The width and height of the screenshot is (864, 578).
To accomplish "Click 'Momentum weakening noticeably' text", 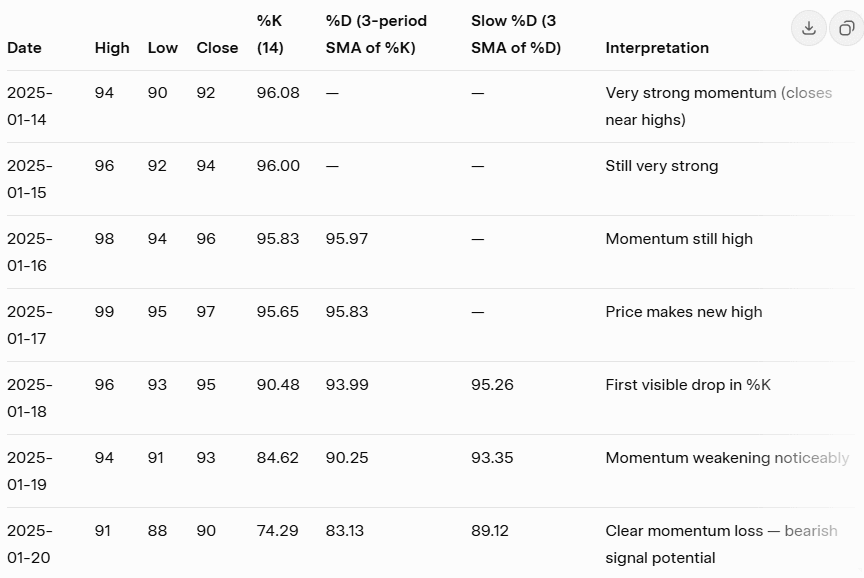I will [x=727, y=458].
